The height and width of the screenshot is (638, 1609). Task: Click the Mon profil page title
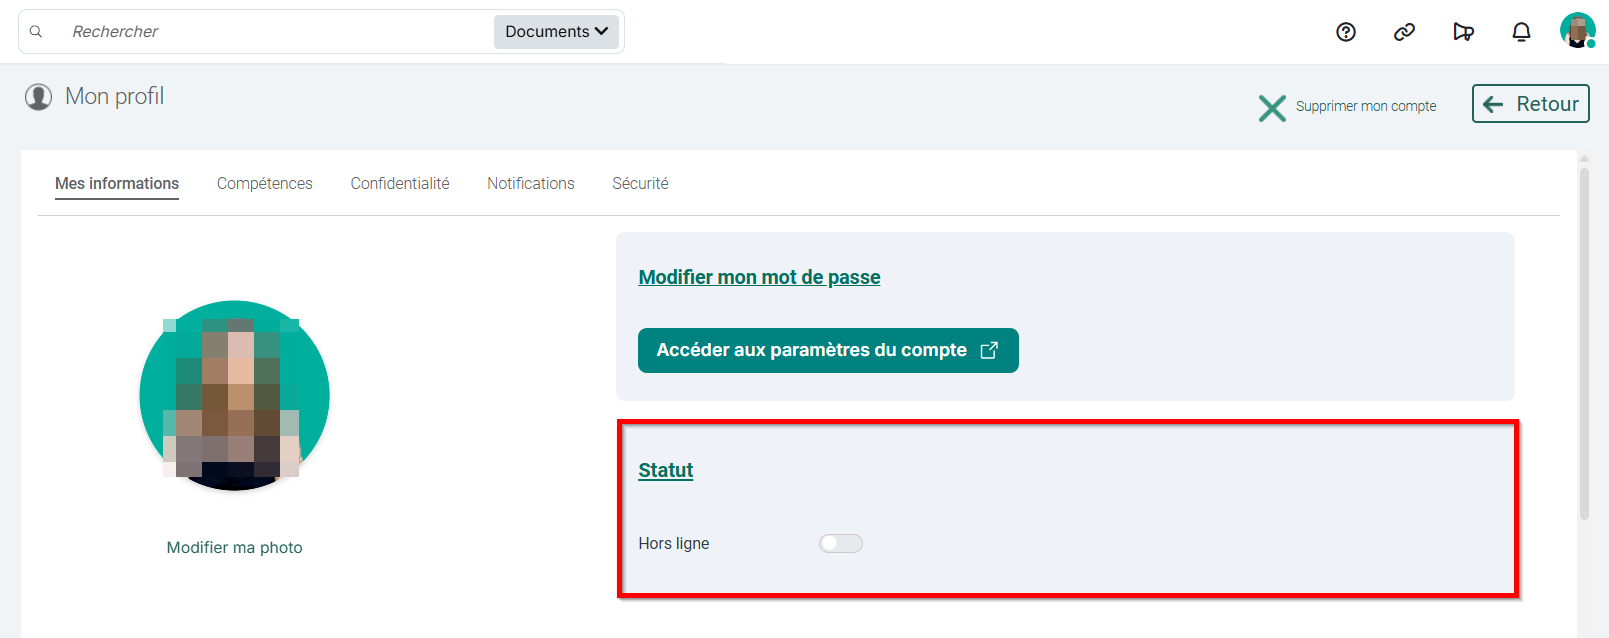pyautogui.click(x=115, y=96)
